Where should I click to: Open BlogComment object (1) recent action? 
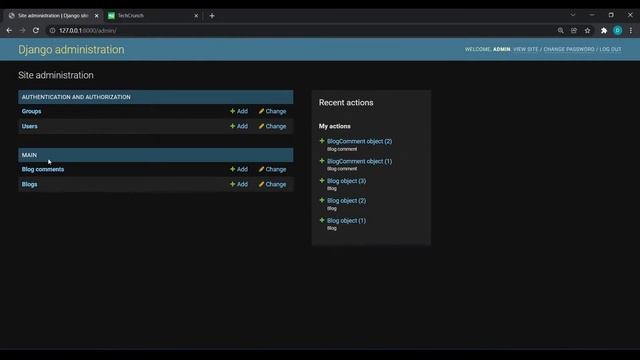click(x=359, y=161)
